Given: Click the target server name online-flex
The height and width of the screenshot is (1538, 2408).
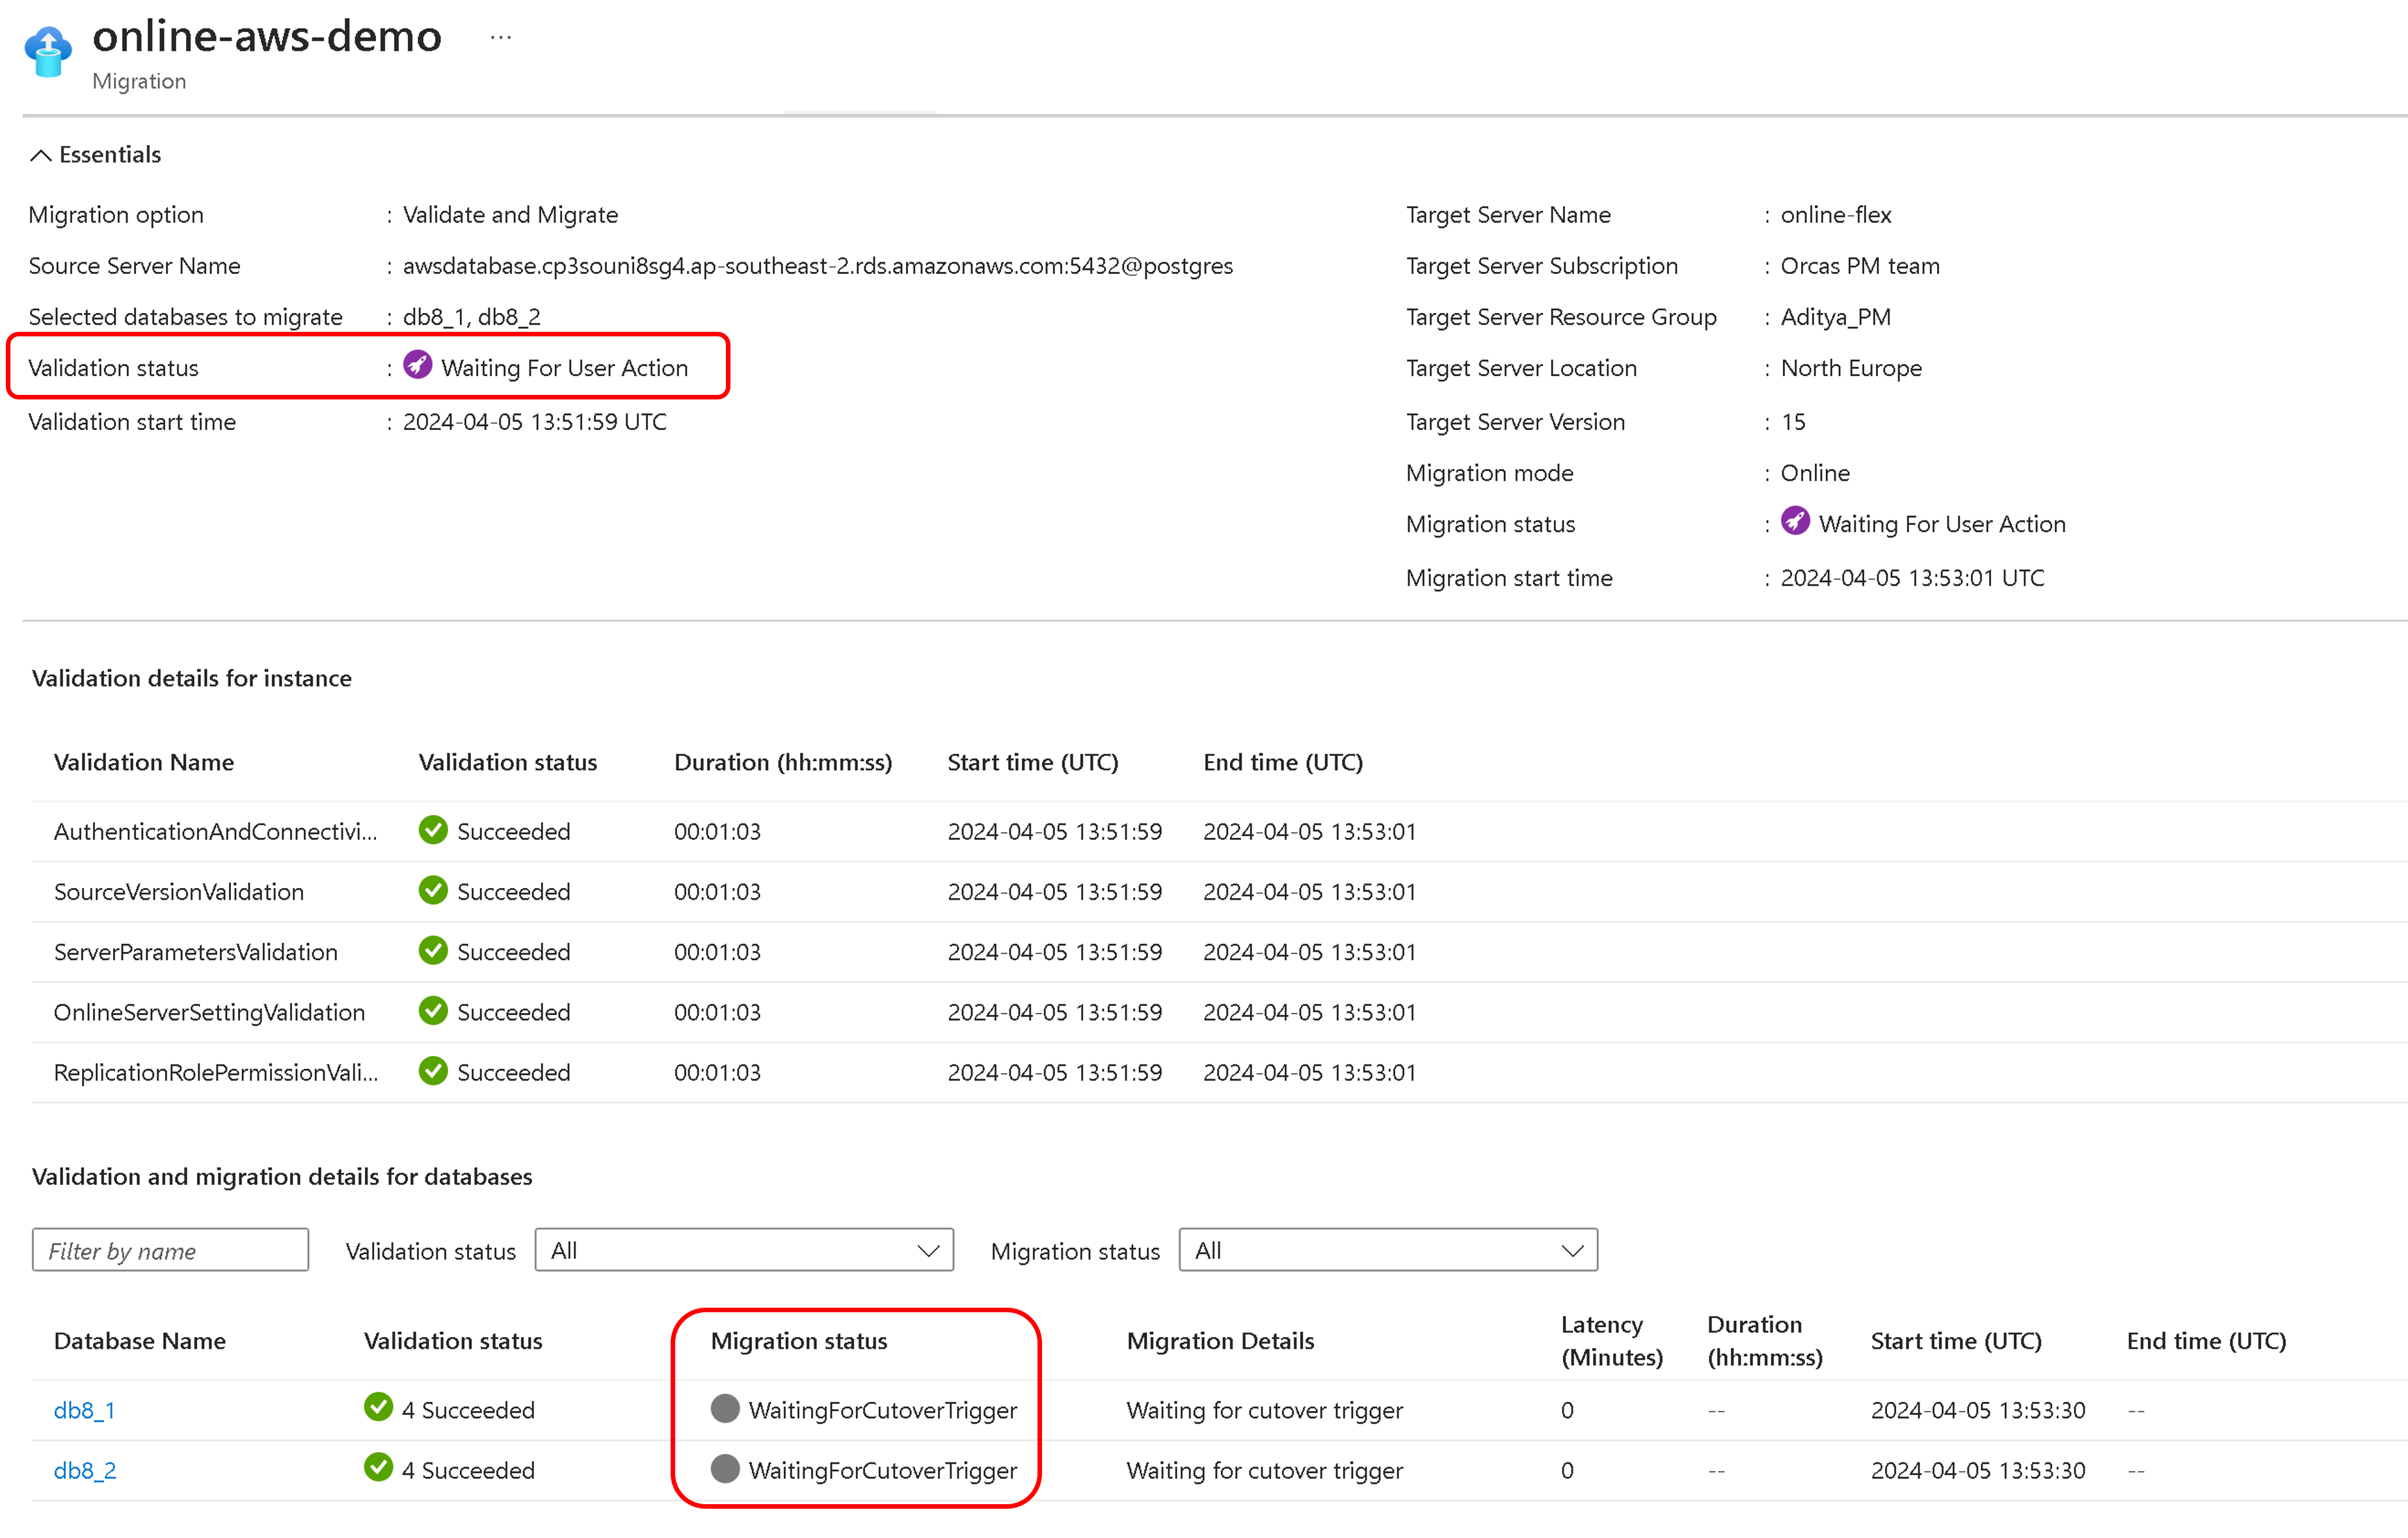Looking at the screenshot, I should pos(1836,215).
